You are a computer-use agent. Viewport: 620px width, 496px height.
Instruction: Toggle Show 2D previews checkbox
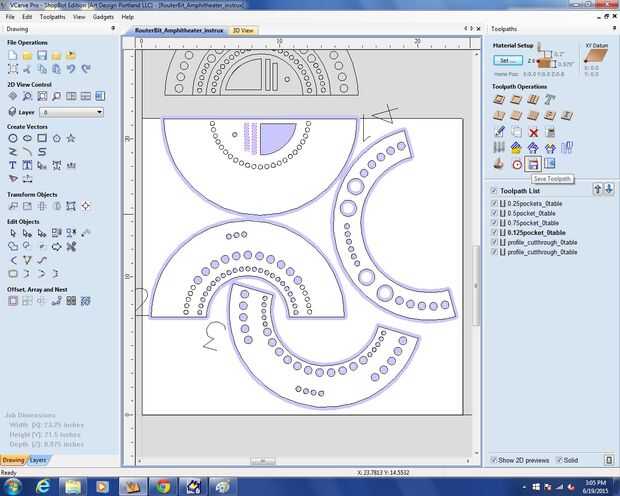(x=493, y=460)
